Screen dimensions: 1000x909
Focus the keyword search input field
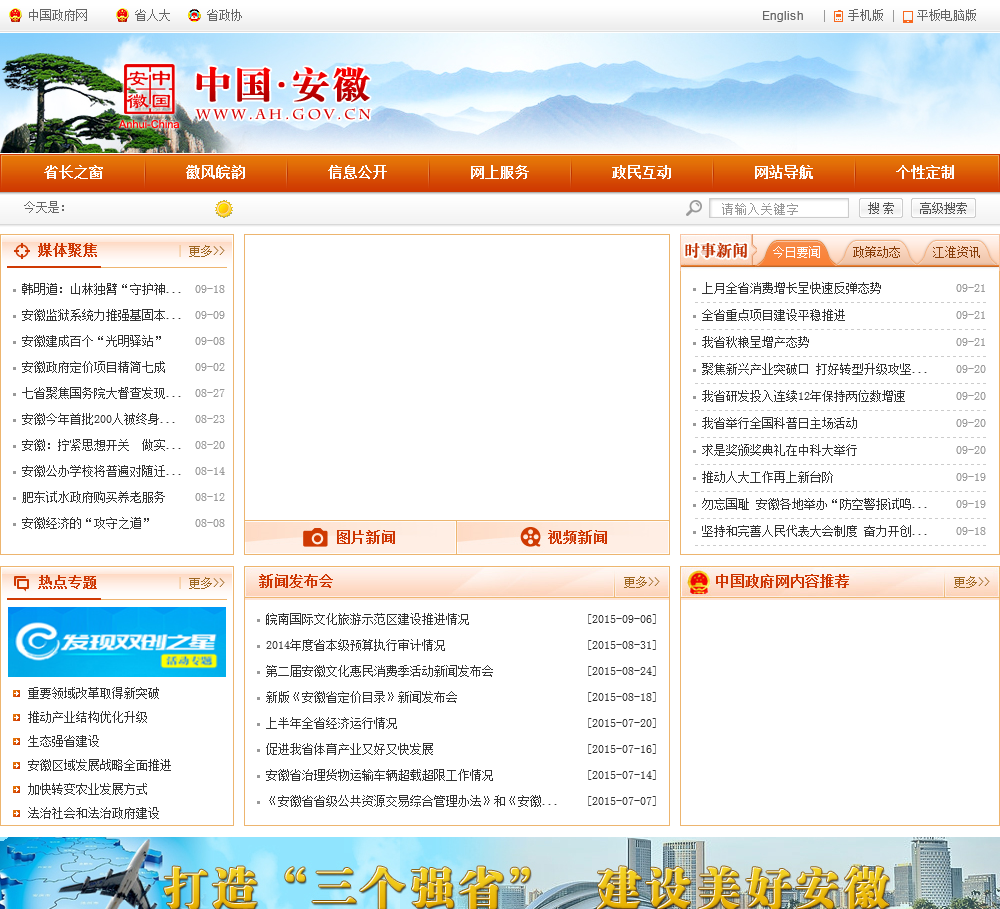(778, 208)
